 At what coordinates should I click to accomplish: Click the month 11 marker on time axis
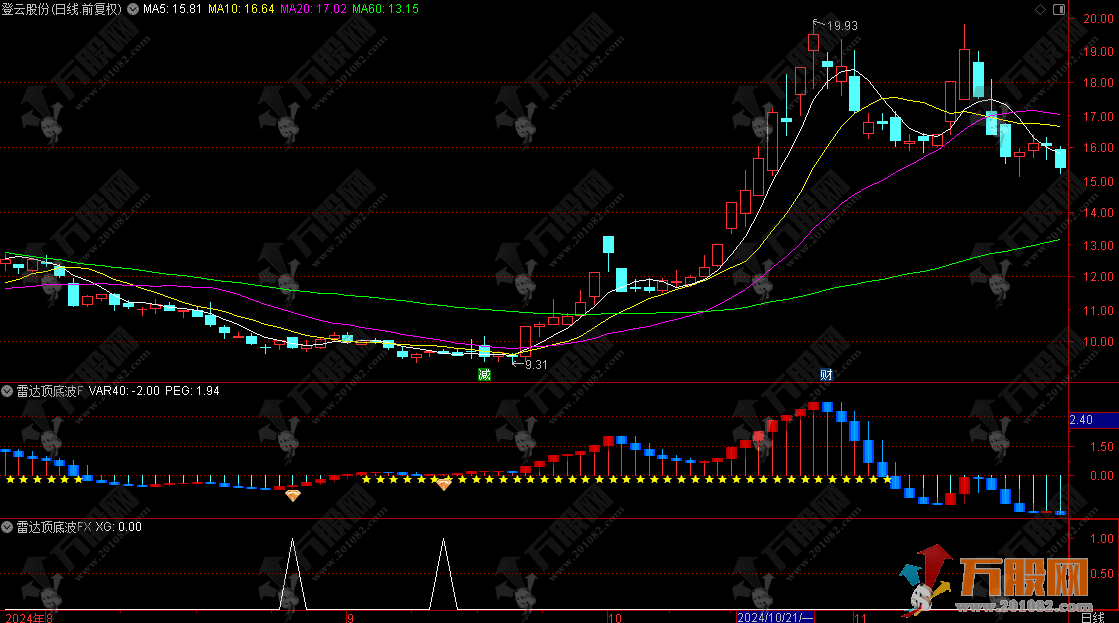[x=860, y=617]
